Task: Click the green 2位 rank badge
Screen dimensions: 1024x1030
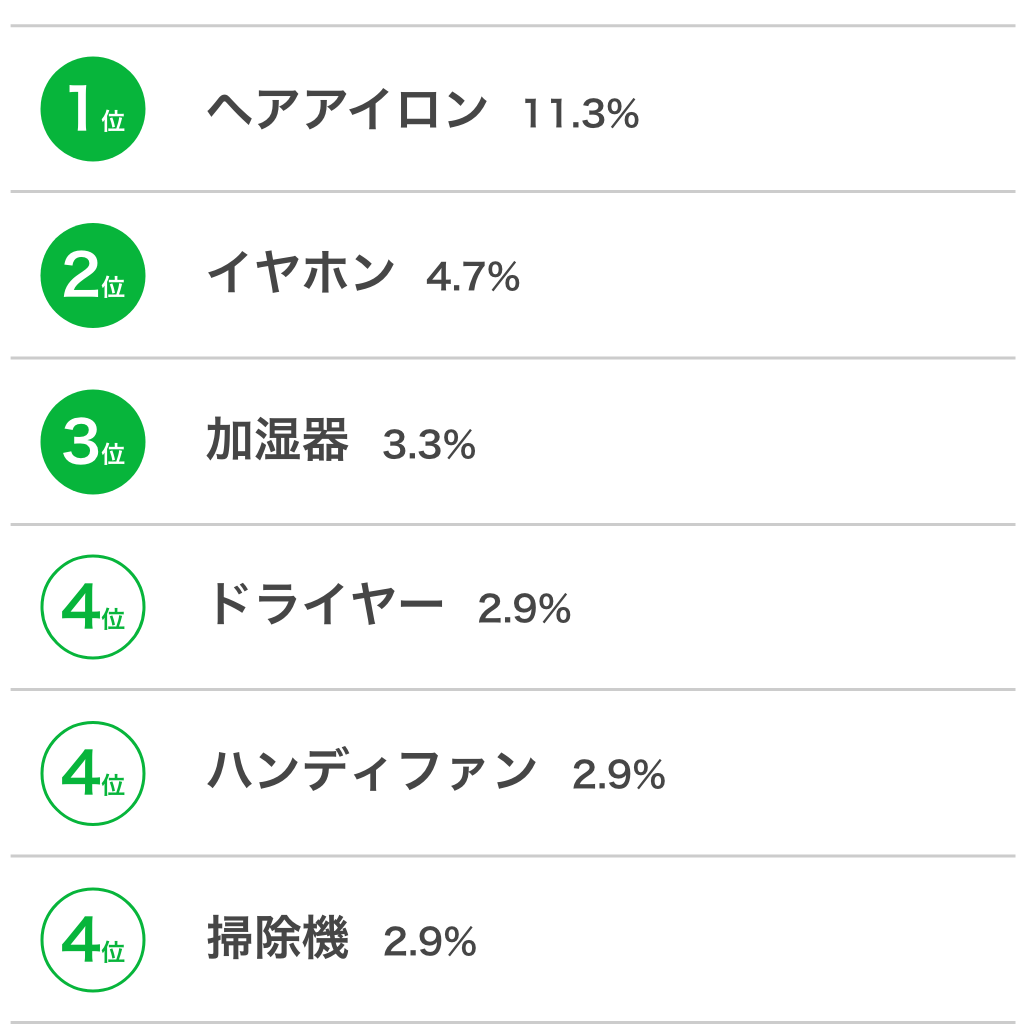Action: pos(93,275)
